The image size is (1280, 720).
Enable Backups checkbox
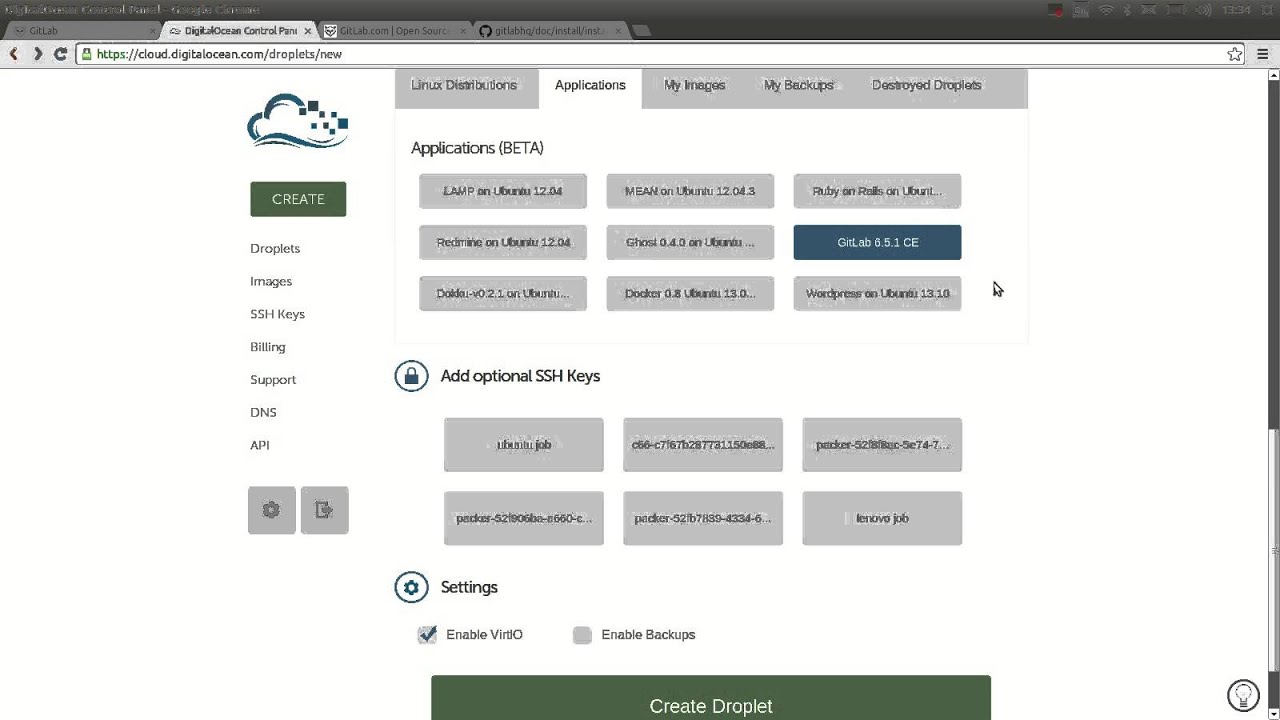point(582,635)
